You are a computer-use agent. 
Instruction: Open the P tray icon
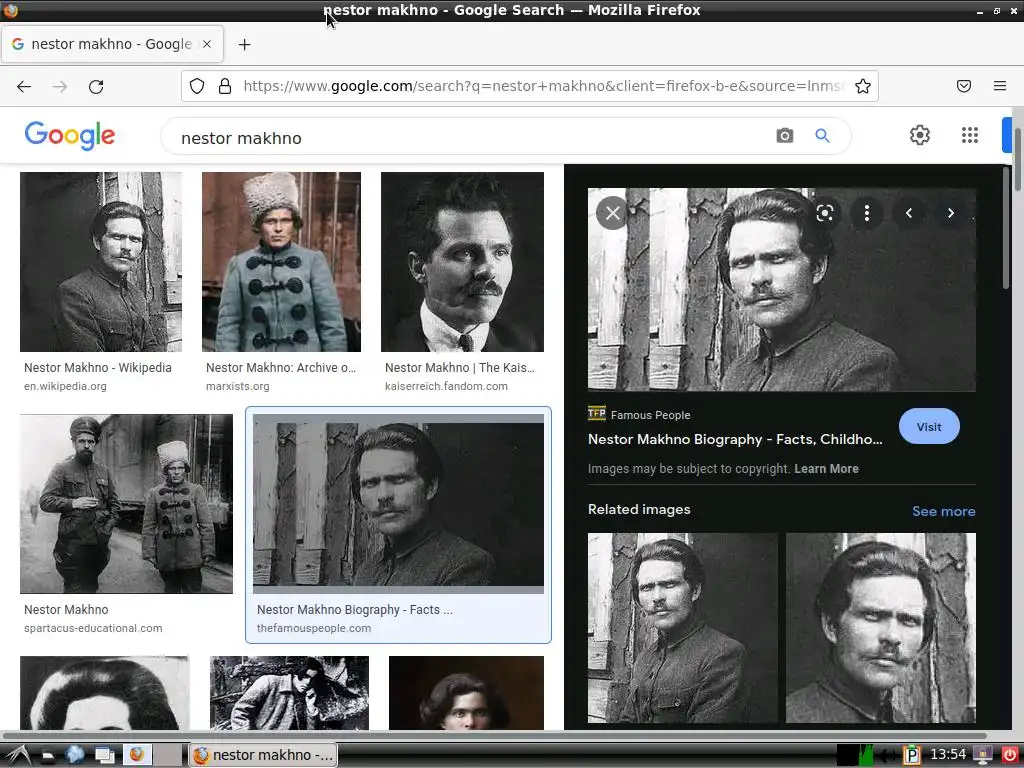[912, 755]
